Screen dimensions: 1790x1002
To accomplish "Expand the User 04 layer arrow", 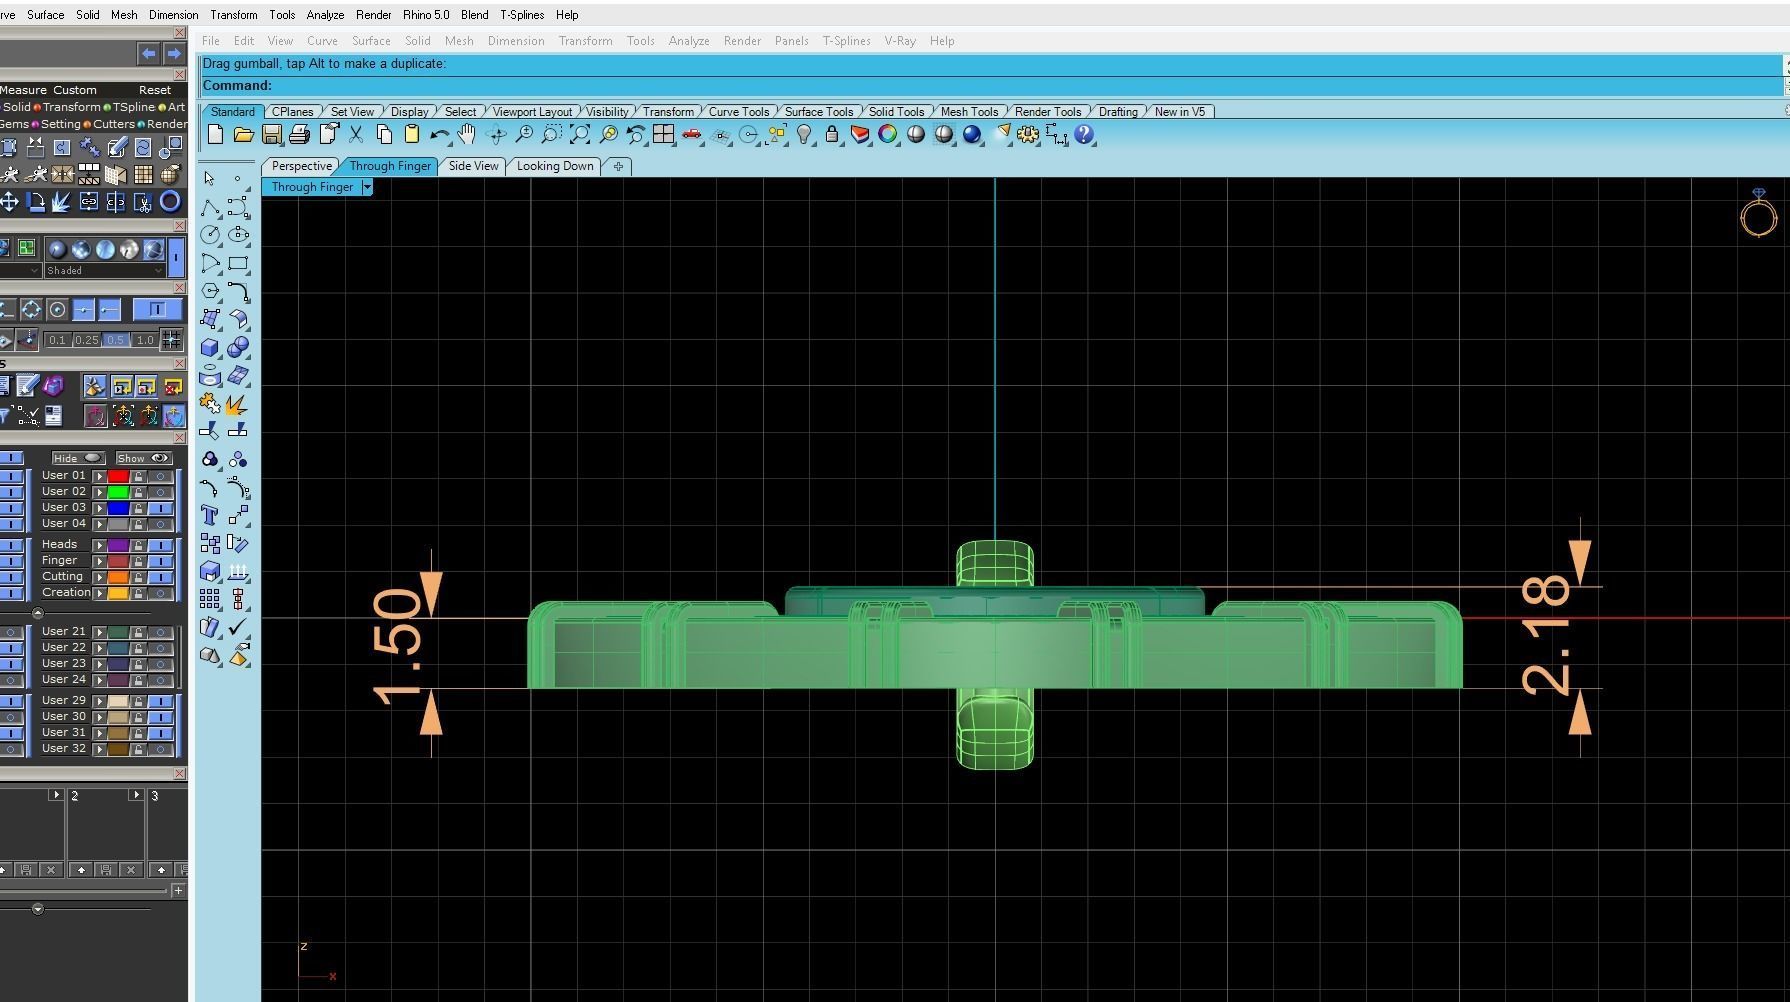I will [x=100, y=524].
